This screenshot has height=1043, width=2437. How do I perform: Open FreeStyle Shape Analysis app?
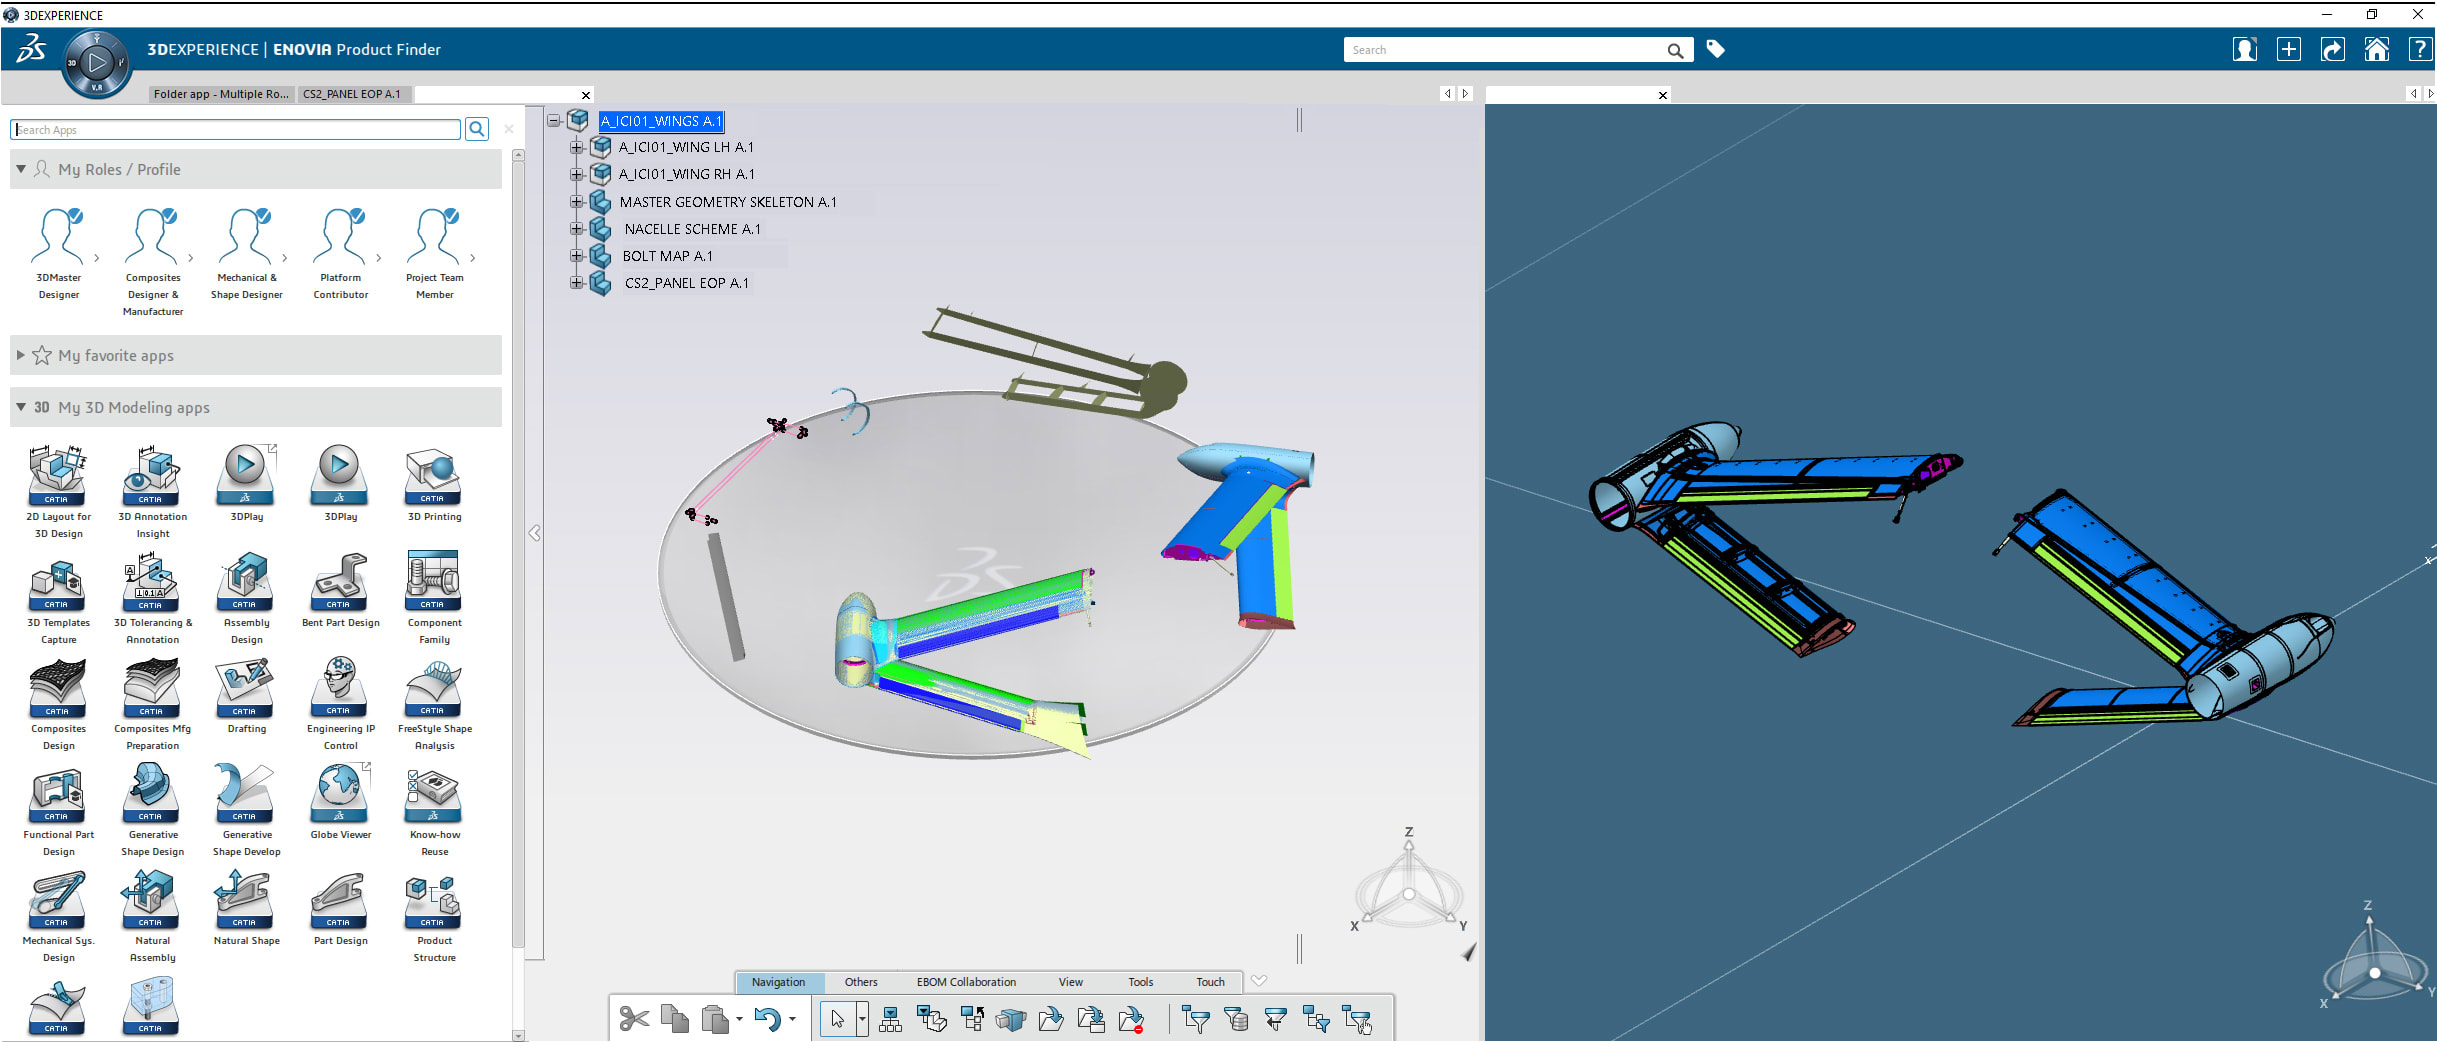tap(434, 704)
